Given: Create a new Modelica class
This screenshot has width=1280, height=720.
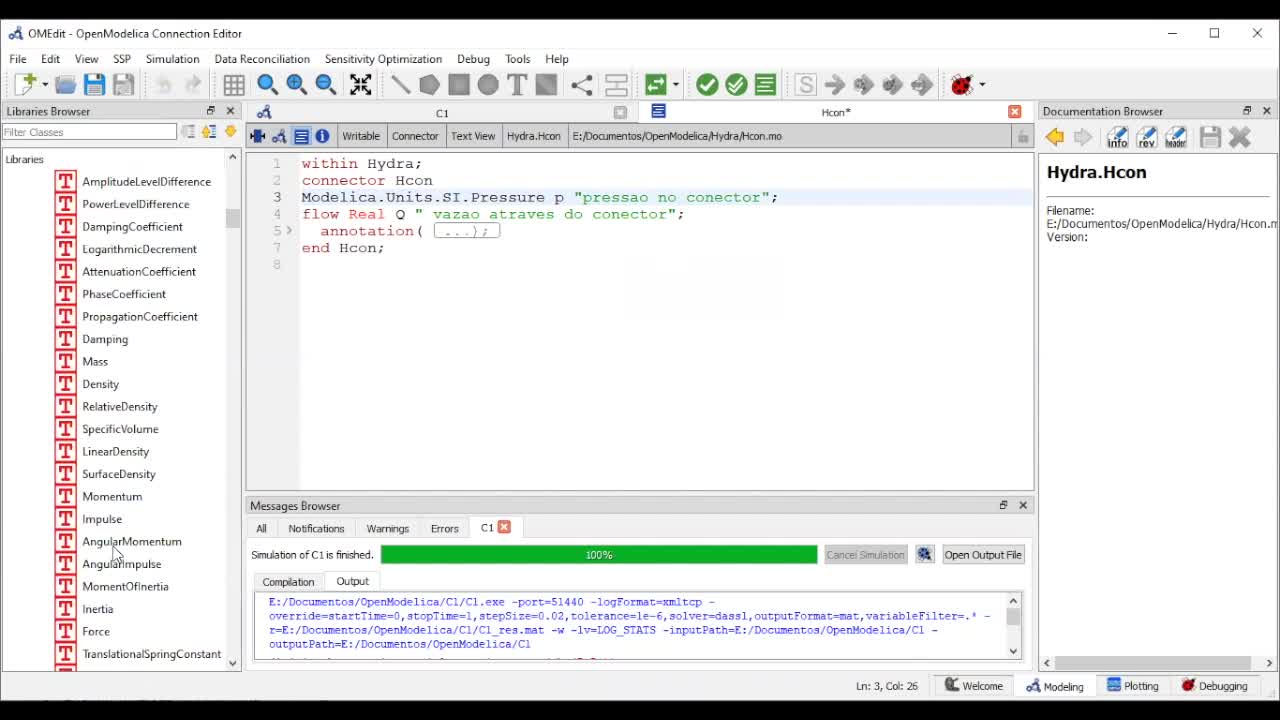Looking at the screenshot, I should [x=25, y=85].
